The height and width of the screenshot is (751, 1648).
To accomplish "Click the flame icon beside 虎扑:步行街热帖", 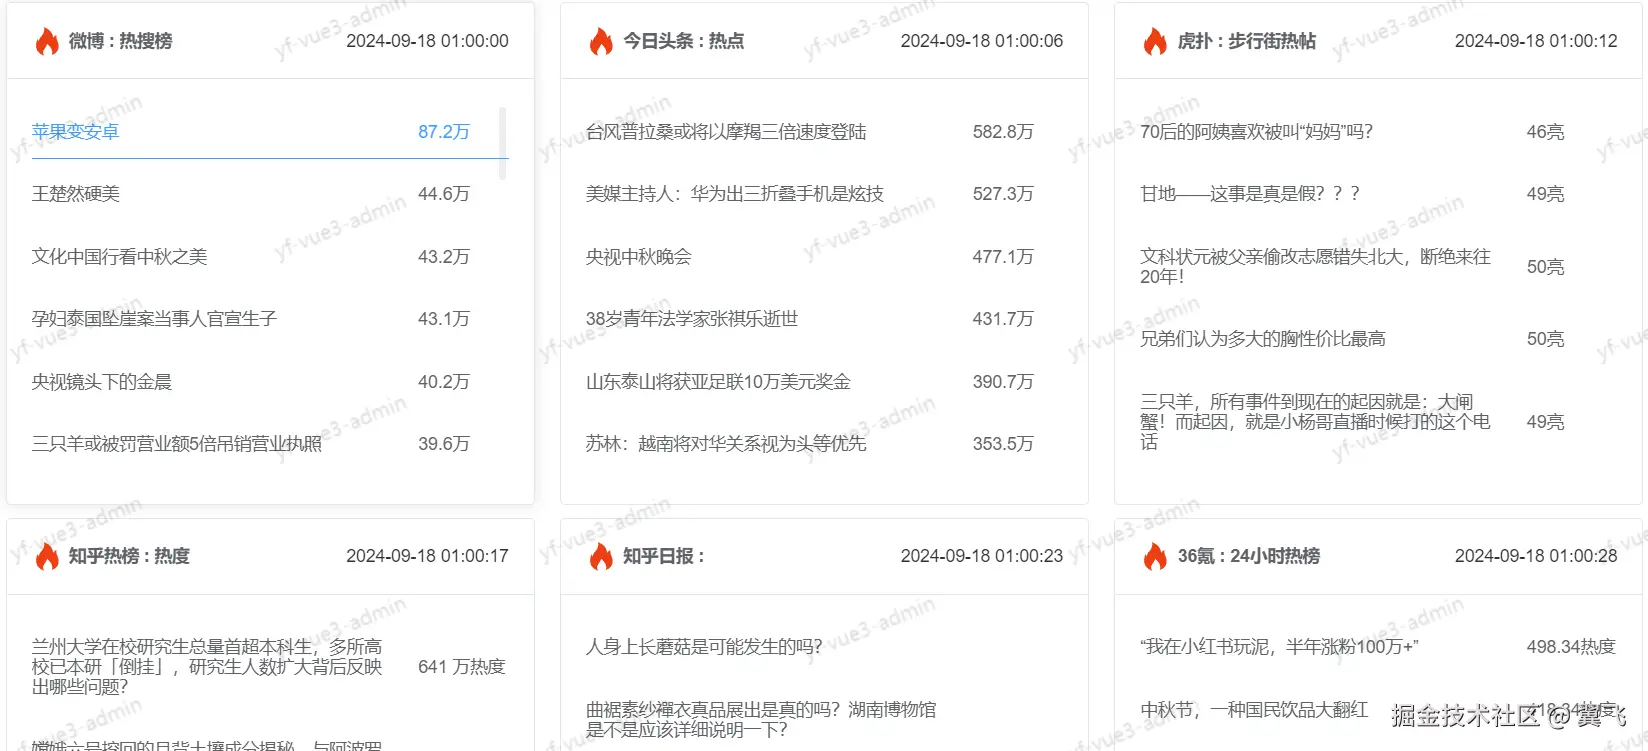I will click(1155, 41).
